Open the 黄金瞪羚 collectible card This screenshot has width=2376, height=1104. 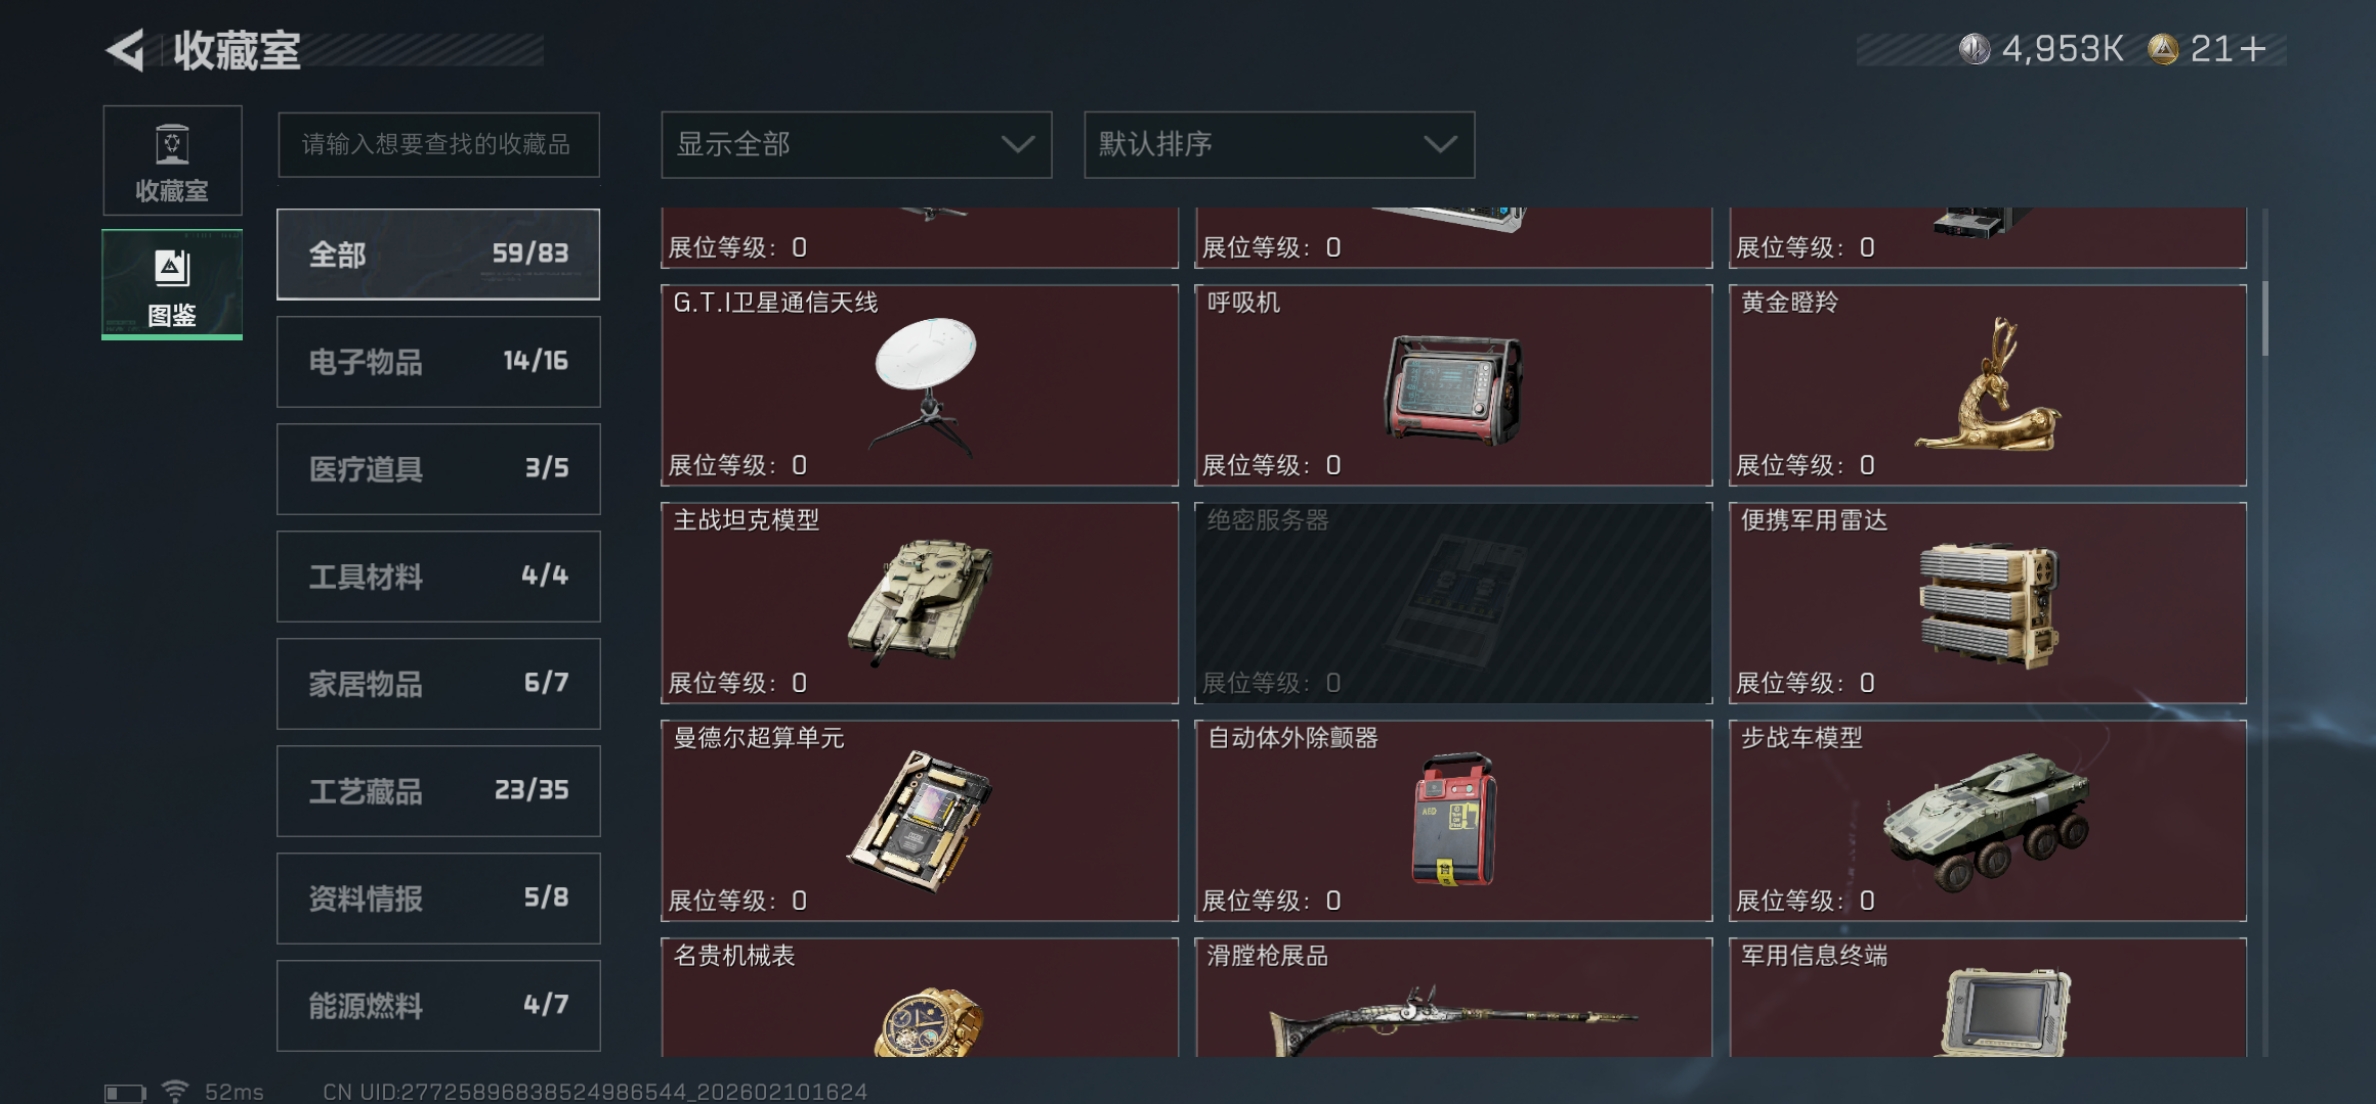[x=1987, y=385]
